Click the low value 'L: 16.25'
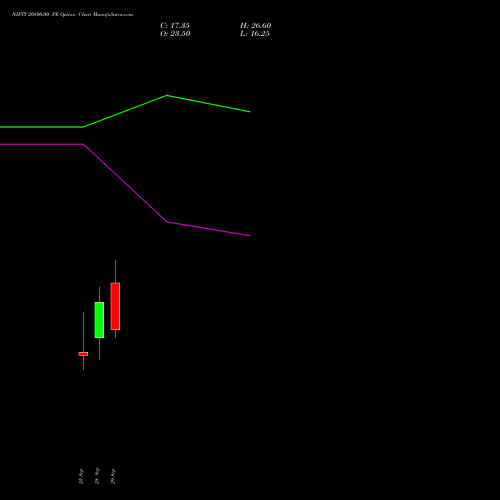This screenshot has height=500, width=500. [x=255, y=33]
